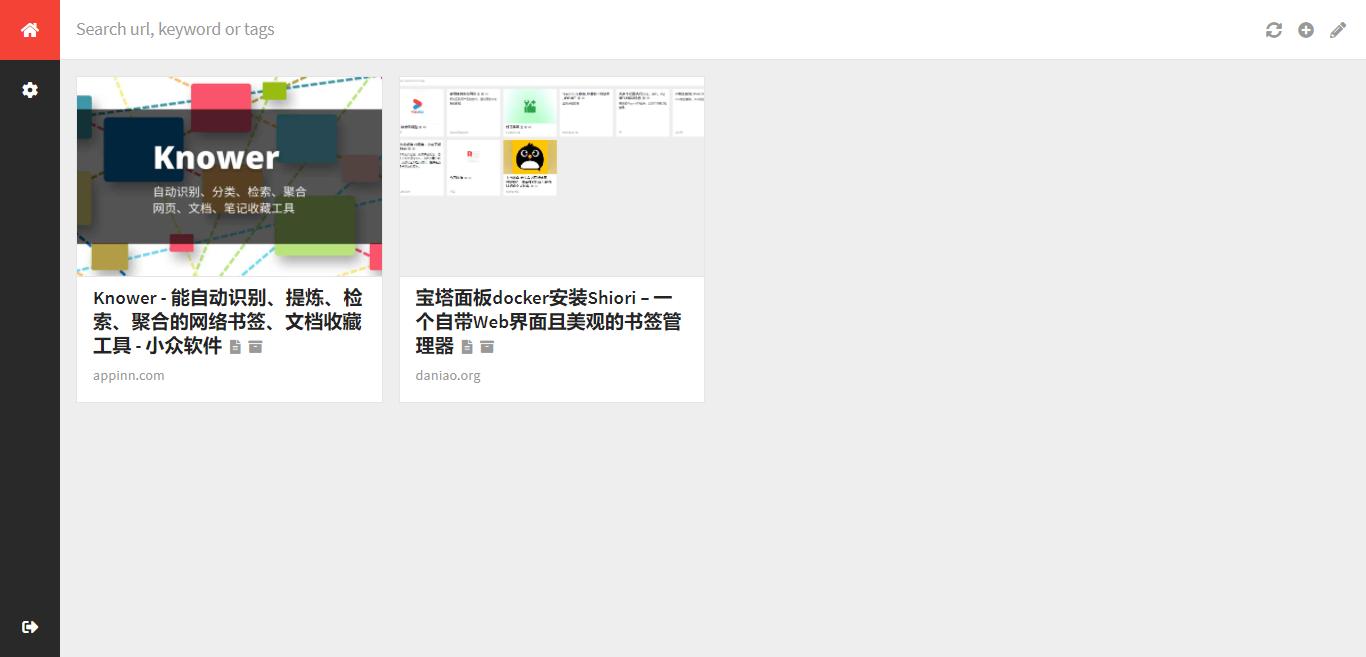Open readable content icon on the Knower bookmark
This screenshot has width=1366, height=657.
tap(236, 347)
